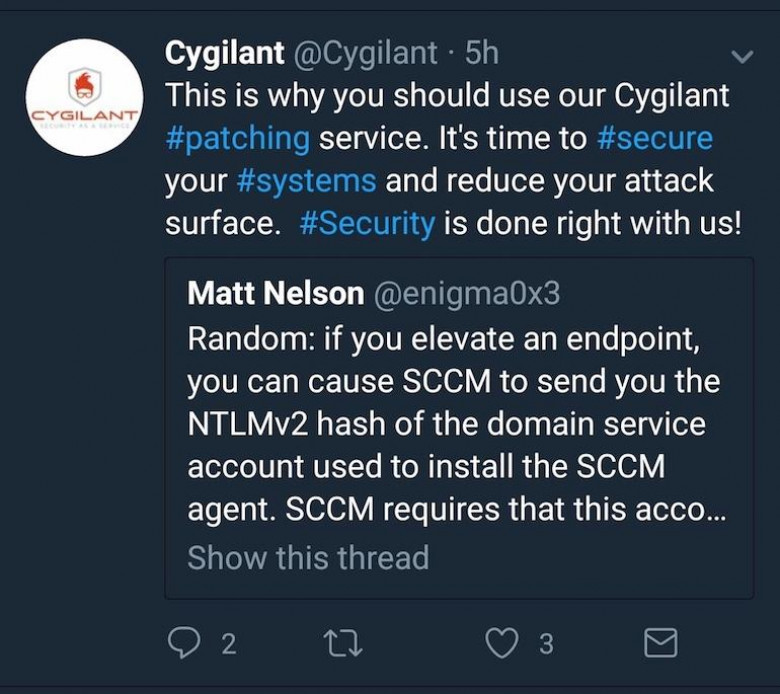Open the #systems hashtag

pyautogui.click(x=306, y=181)
